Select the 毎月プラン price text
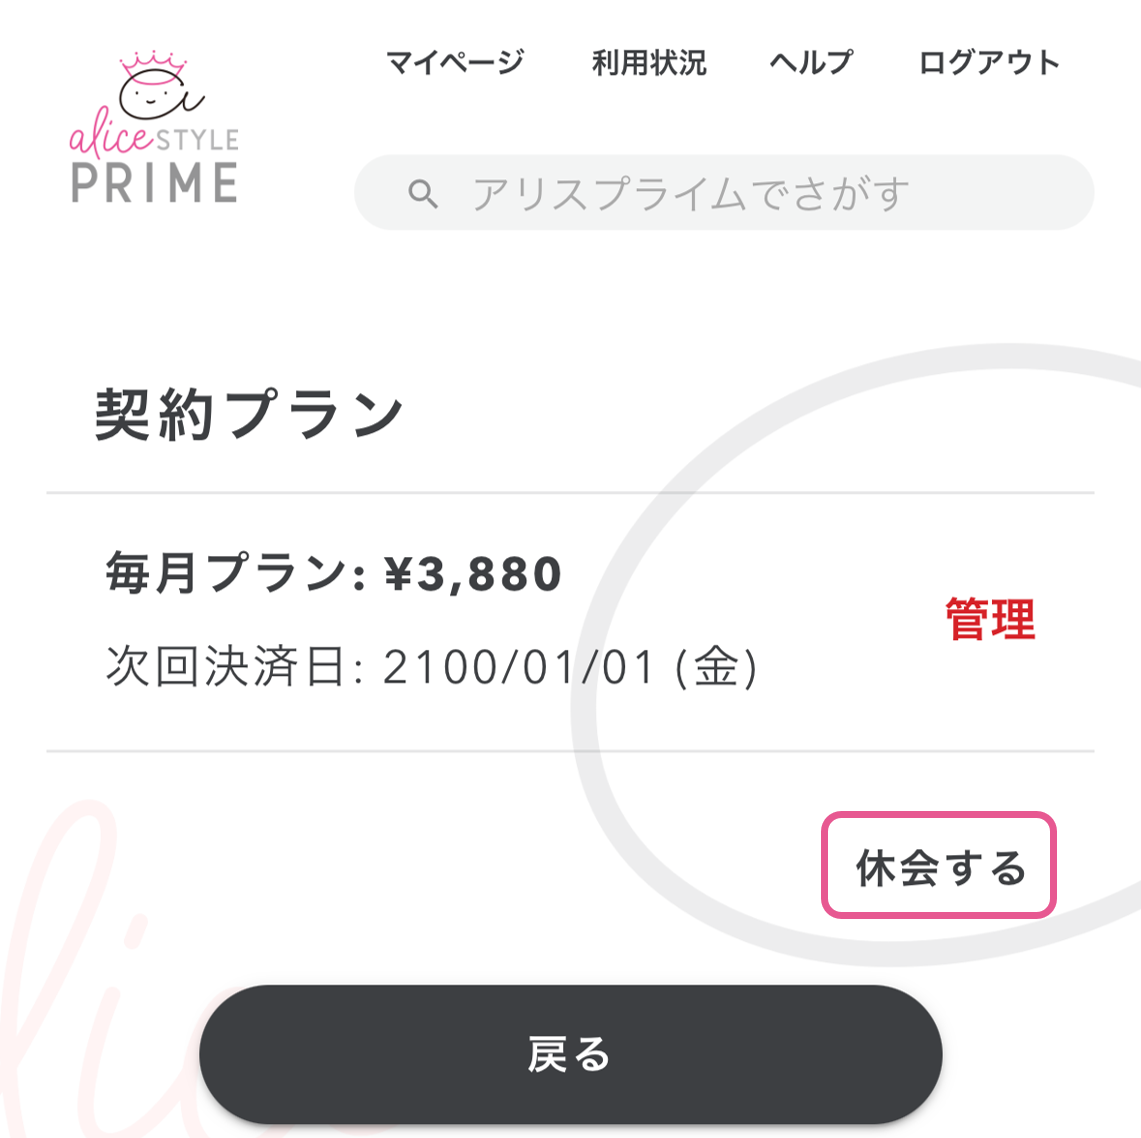This screenshot has width=1141, height=1138. pyautogui.click(x=333, y=572)
